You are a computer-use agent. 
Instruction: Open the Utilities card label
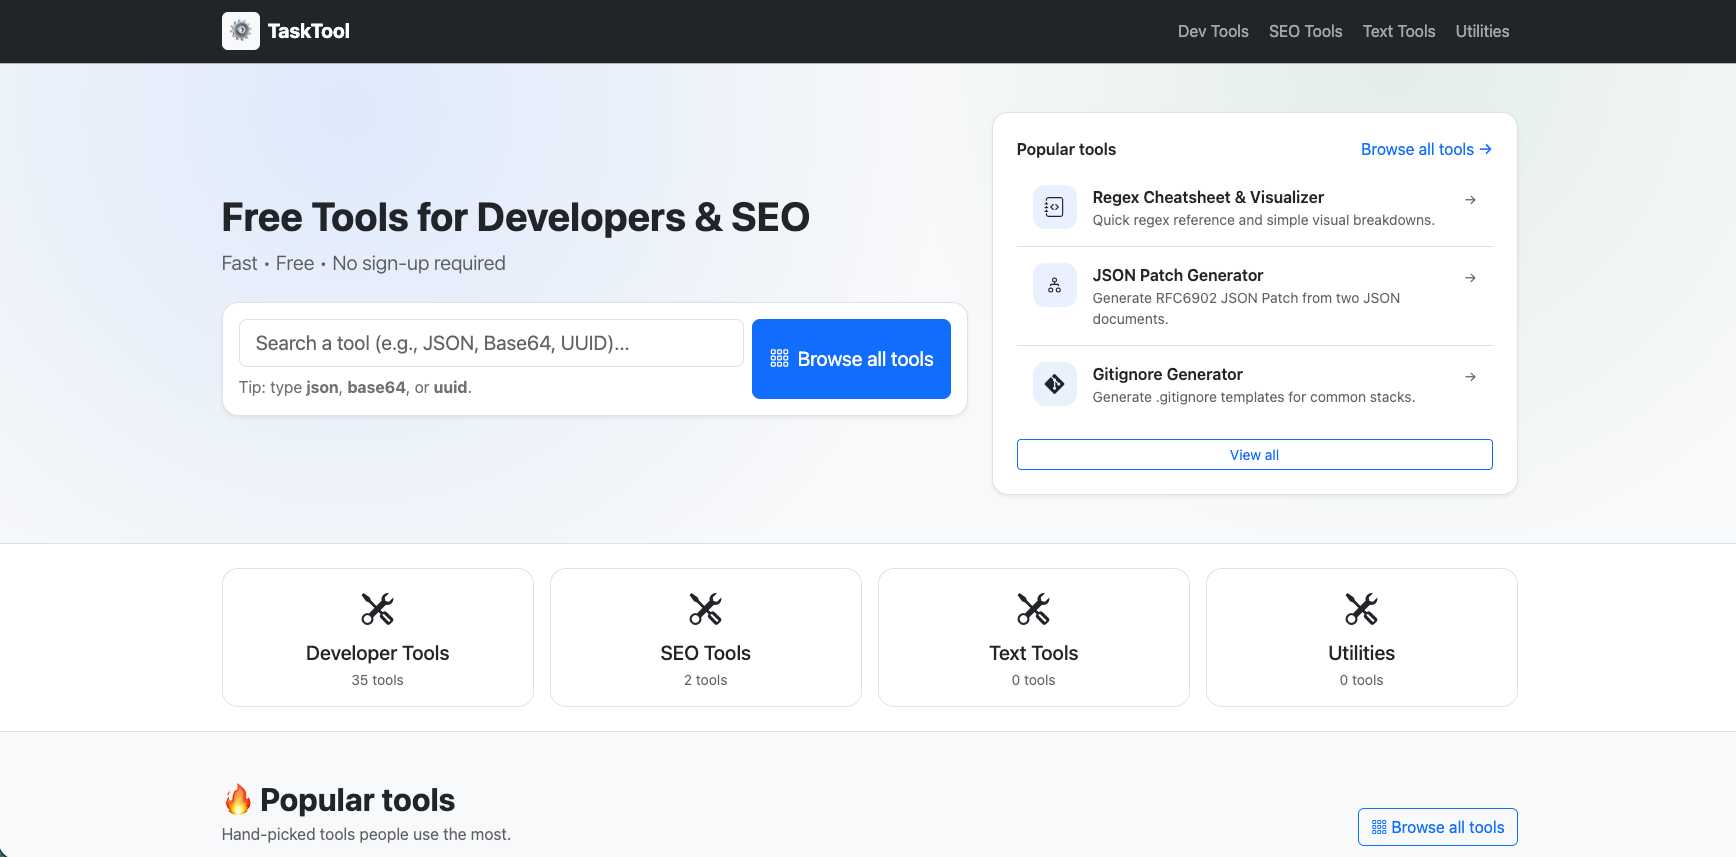1361,653
